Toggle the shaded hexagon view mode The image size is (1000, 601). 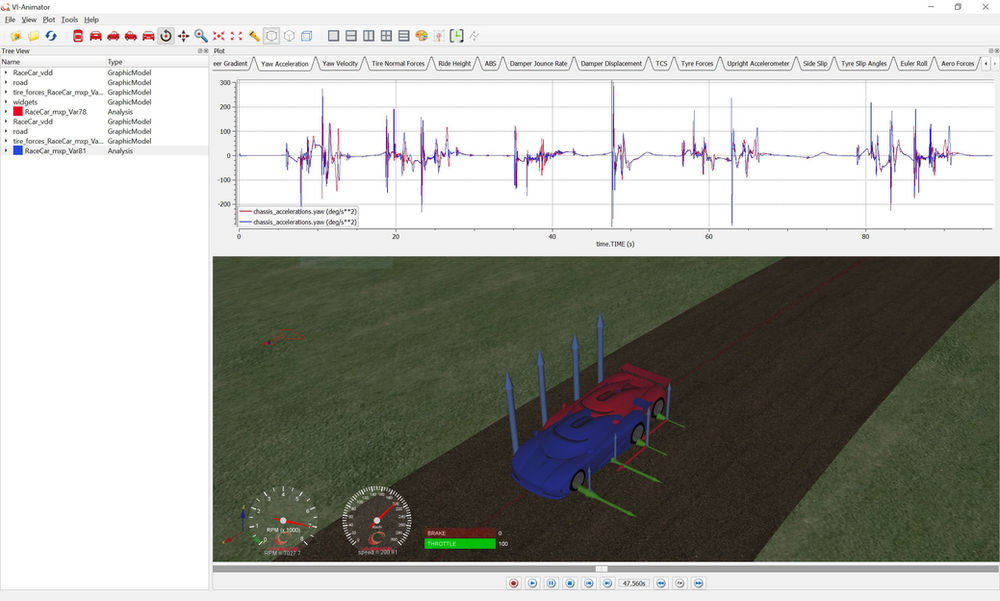(x=270, y=36)
